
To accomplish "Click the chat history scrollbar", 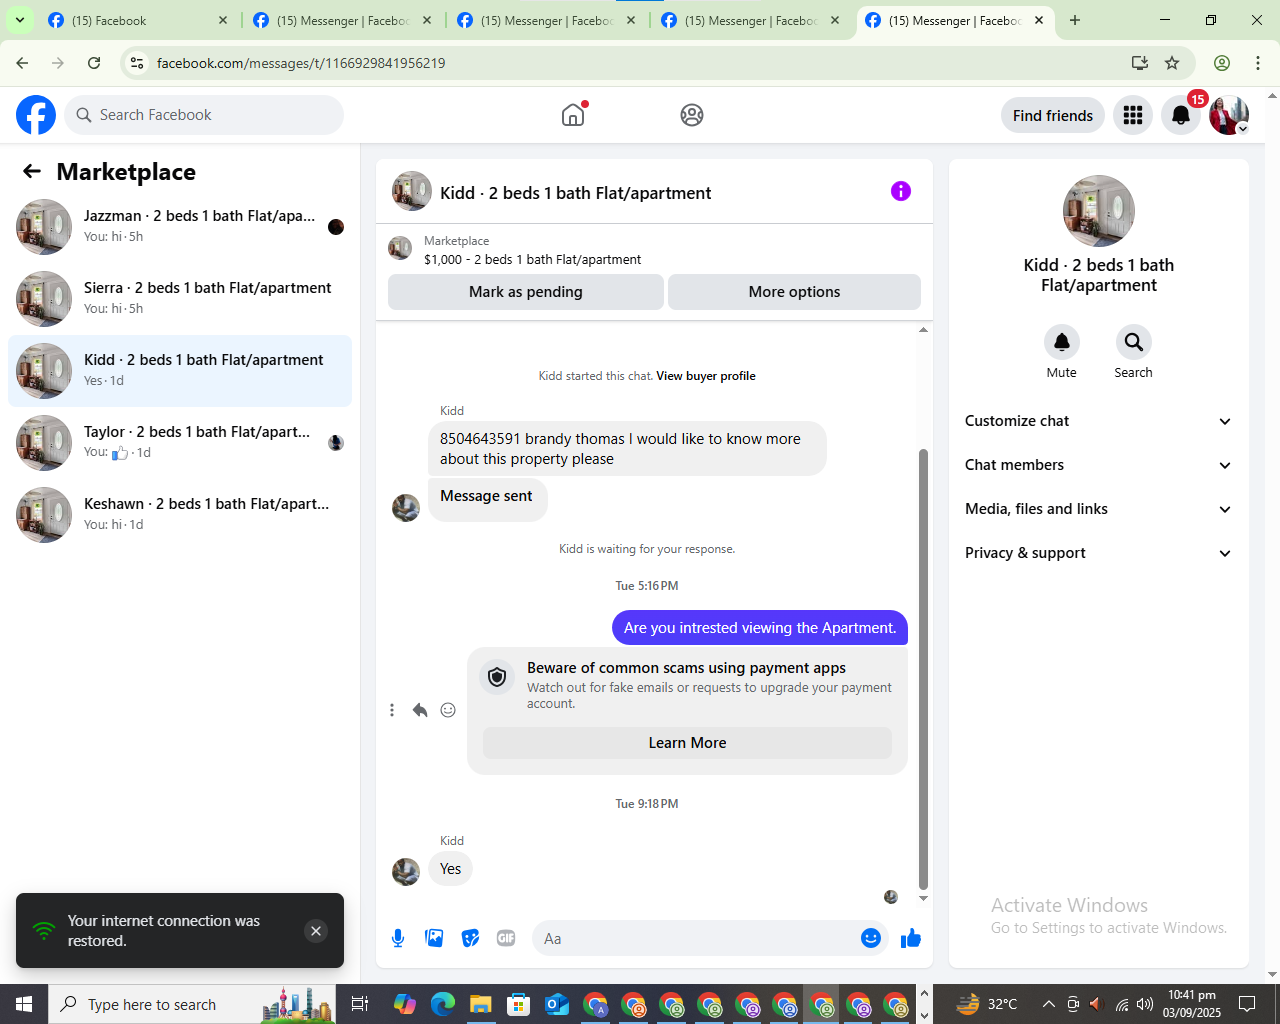I will pos(923,669).
